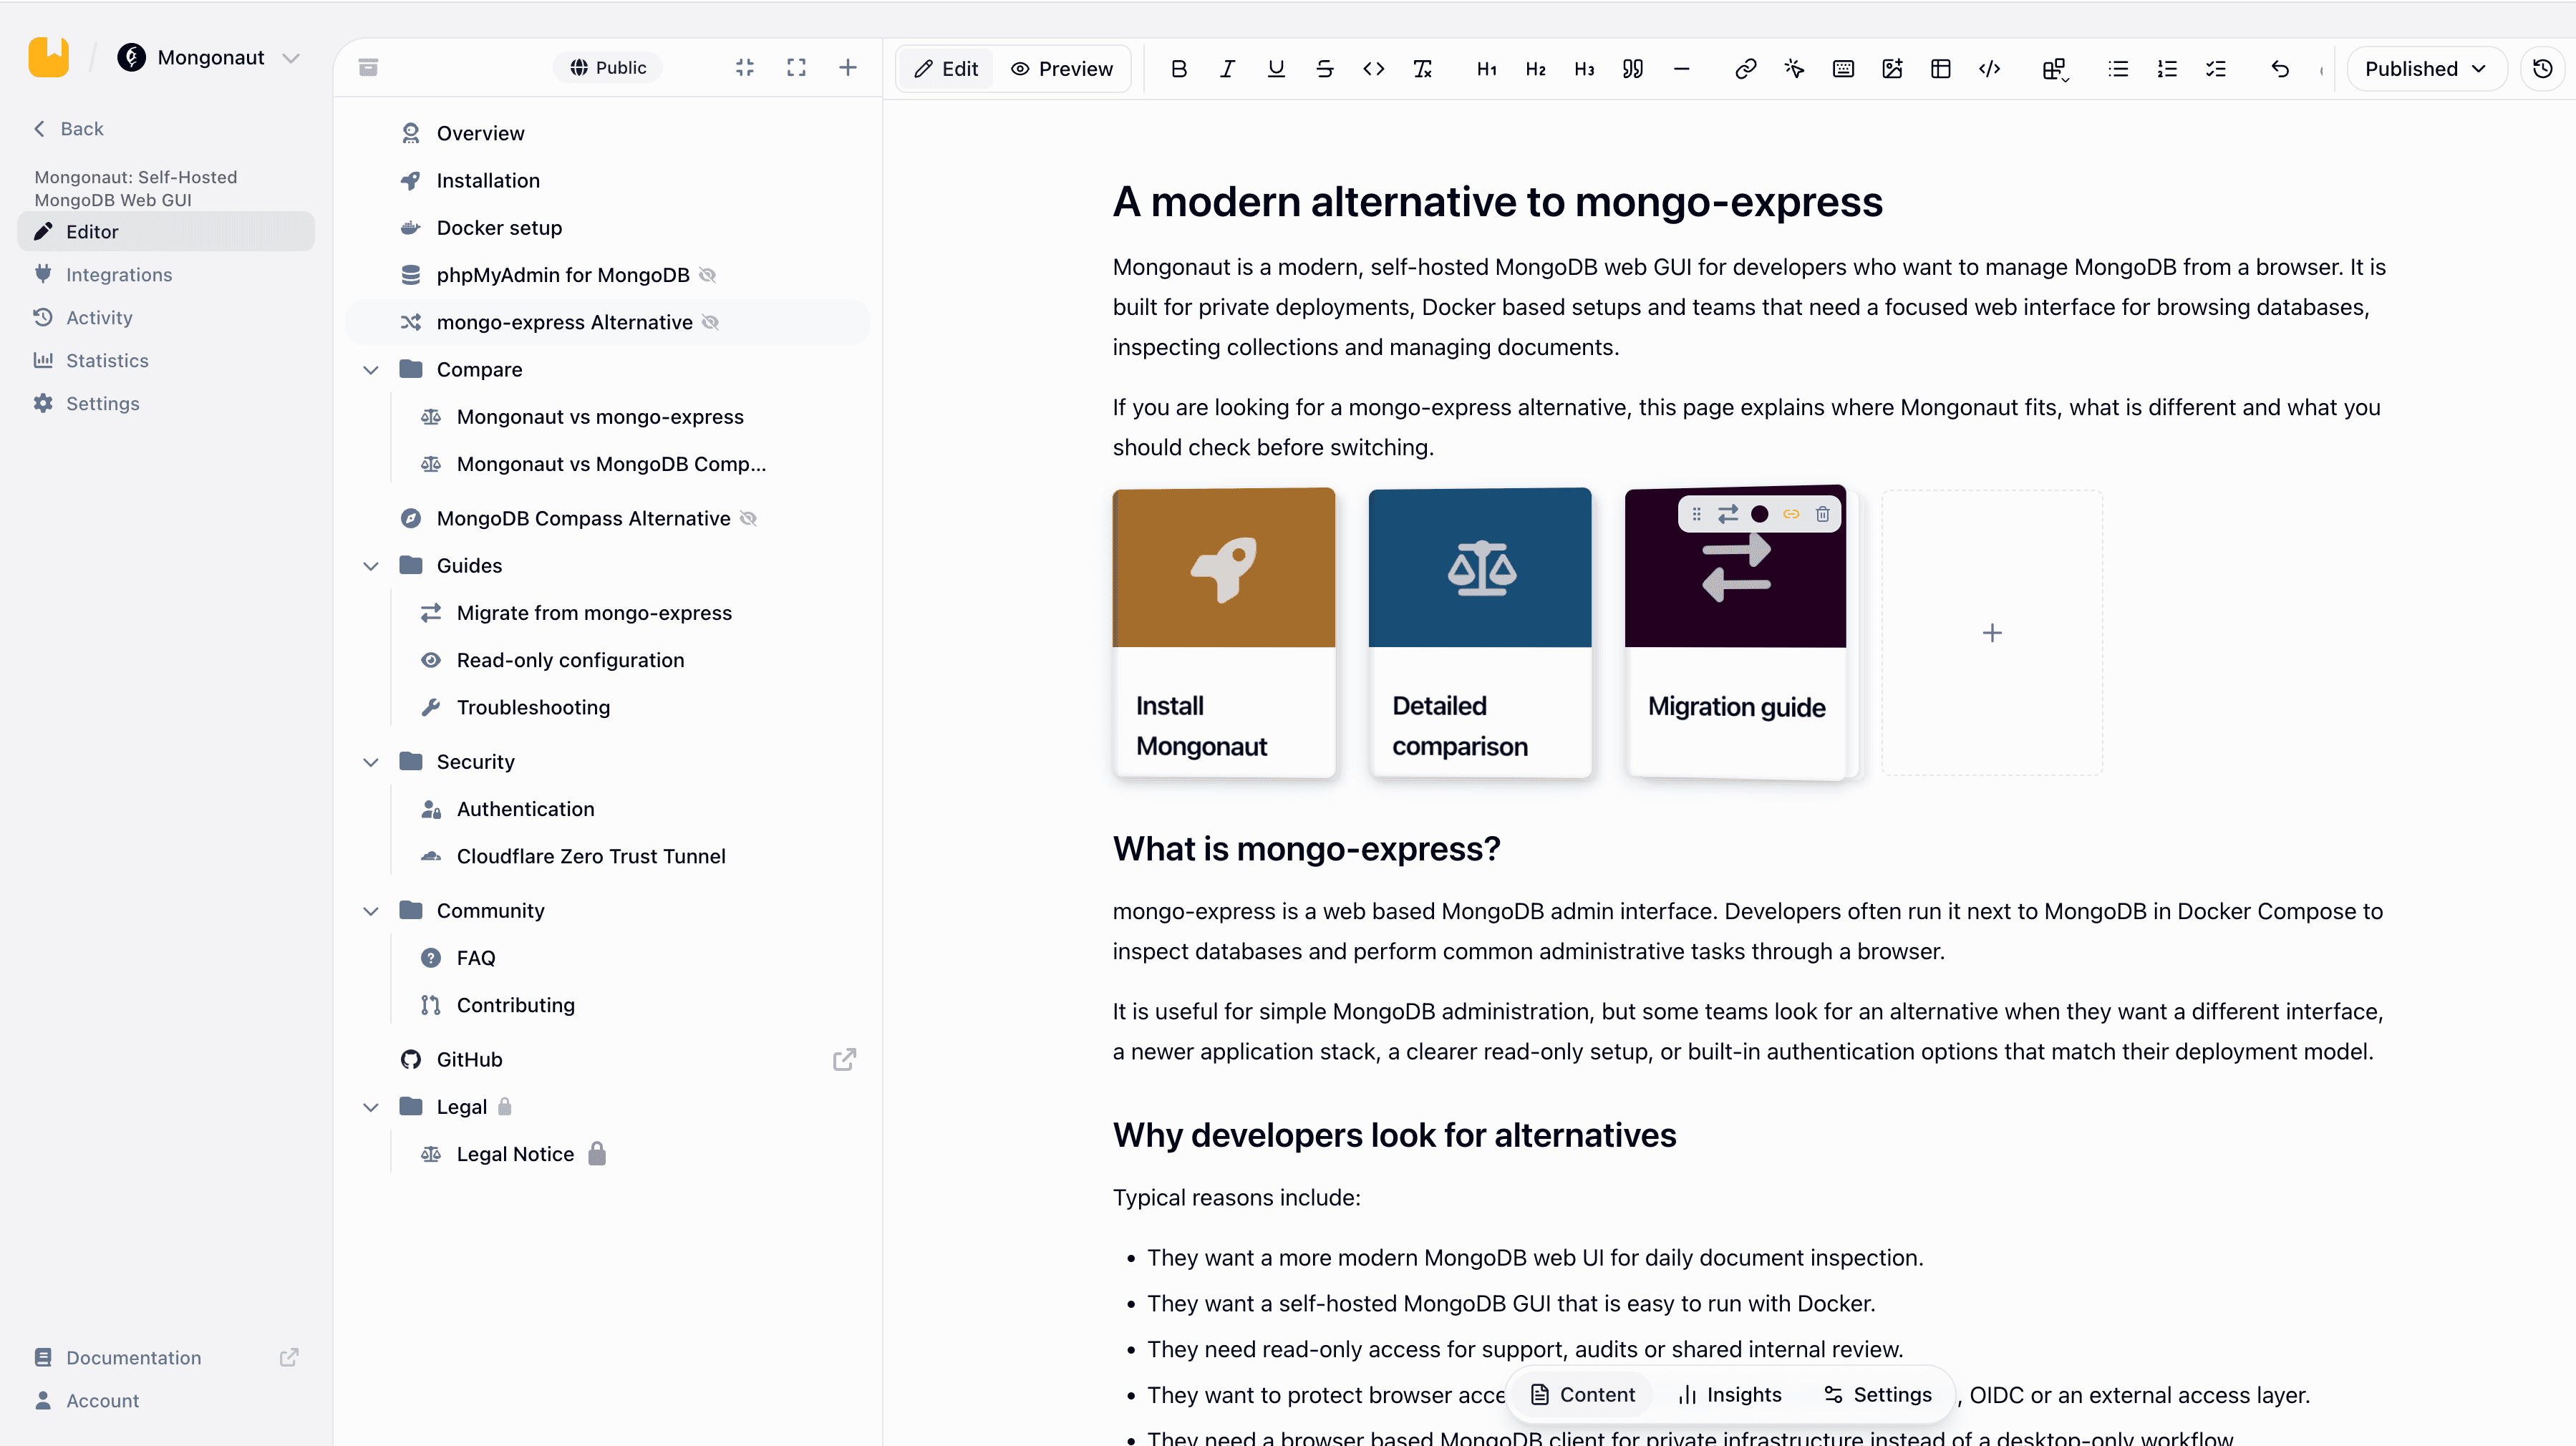Add a blockquote from the toolbar
2576x1446 pixels.
(x=1633, y=68)
